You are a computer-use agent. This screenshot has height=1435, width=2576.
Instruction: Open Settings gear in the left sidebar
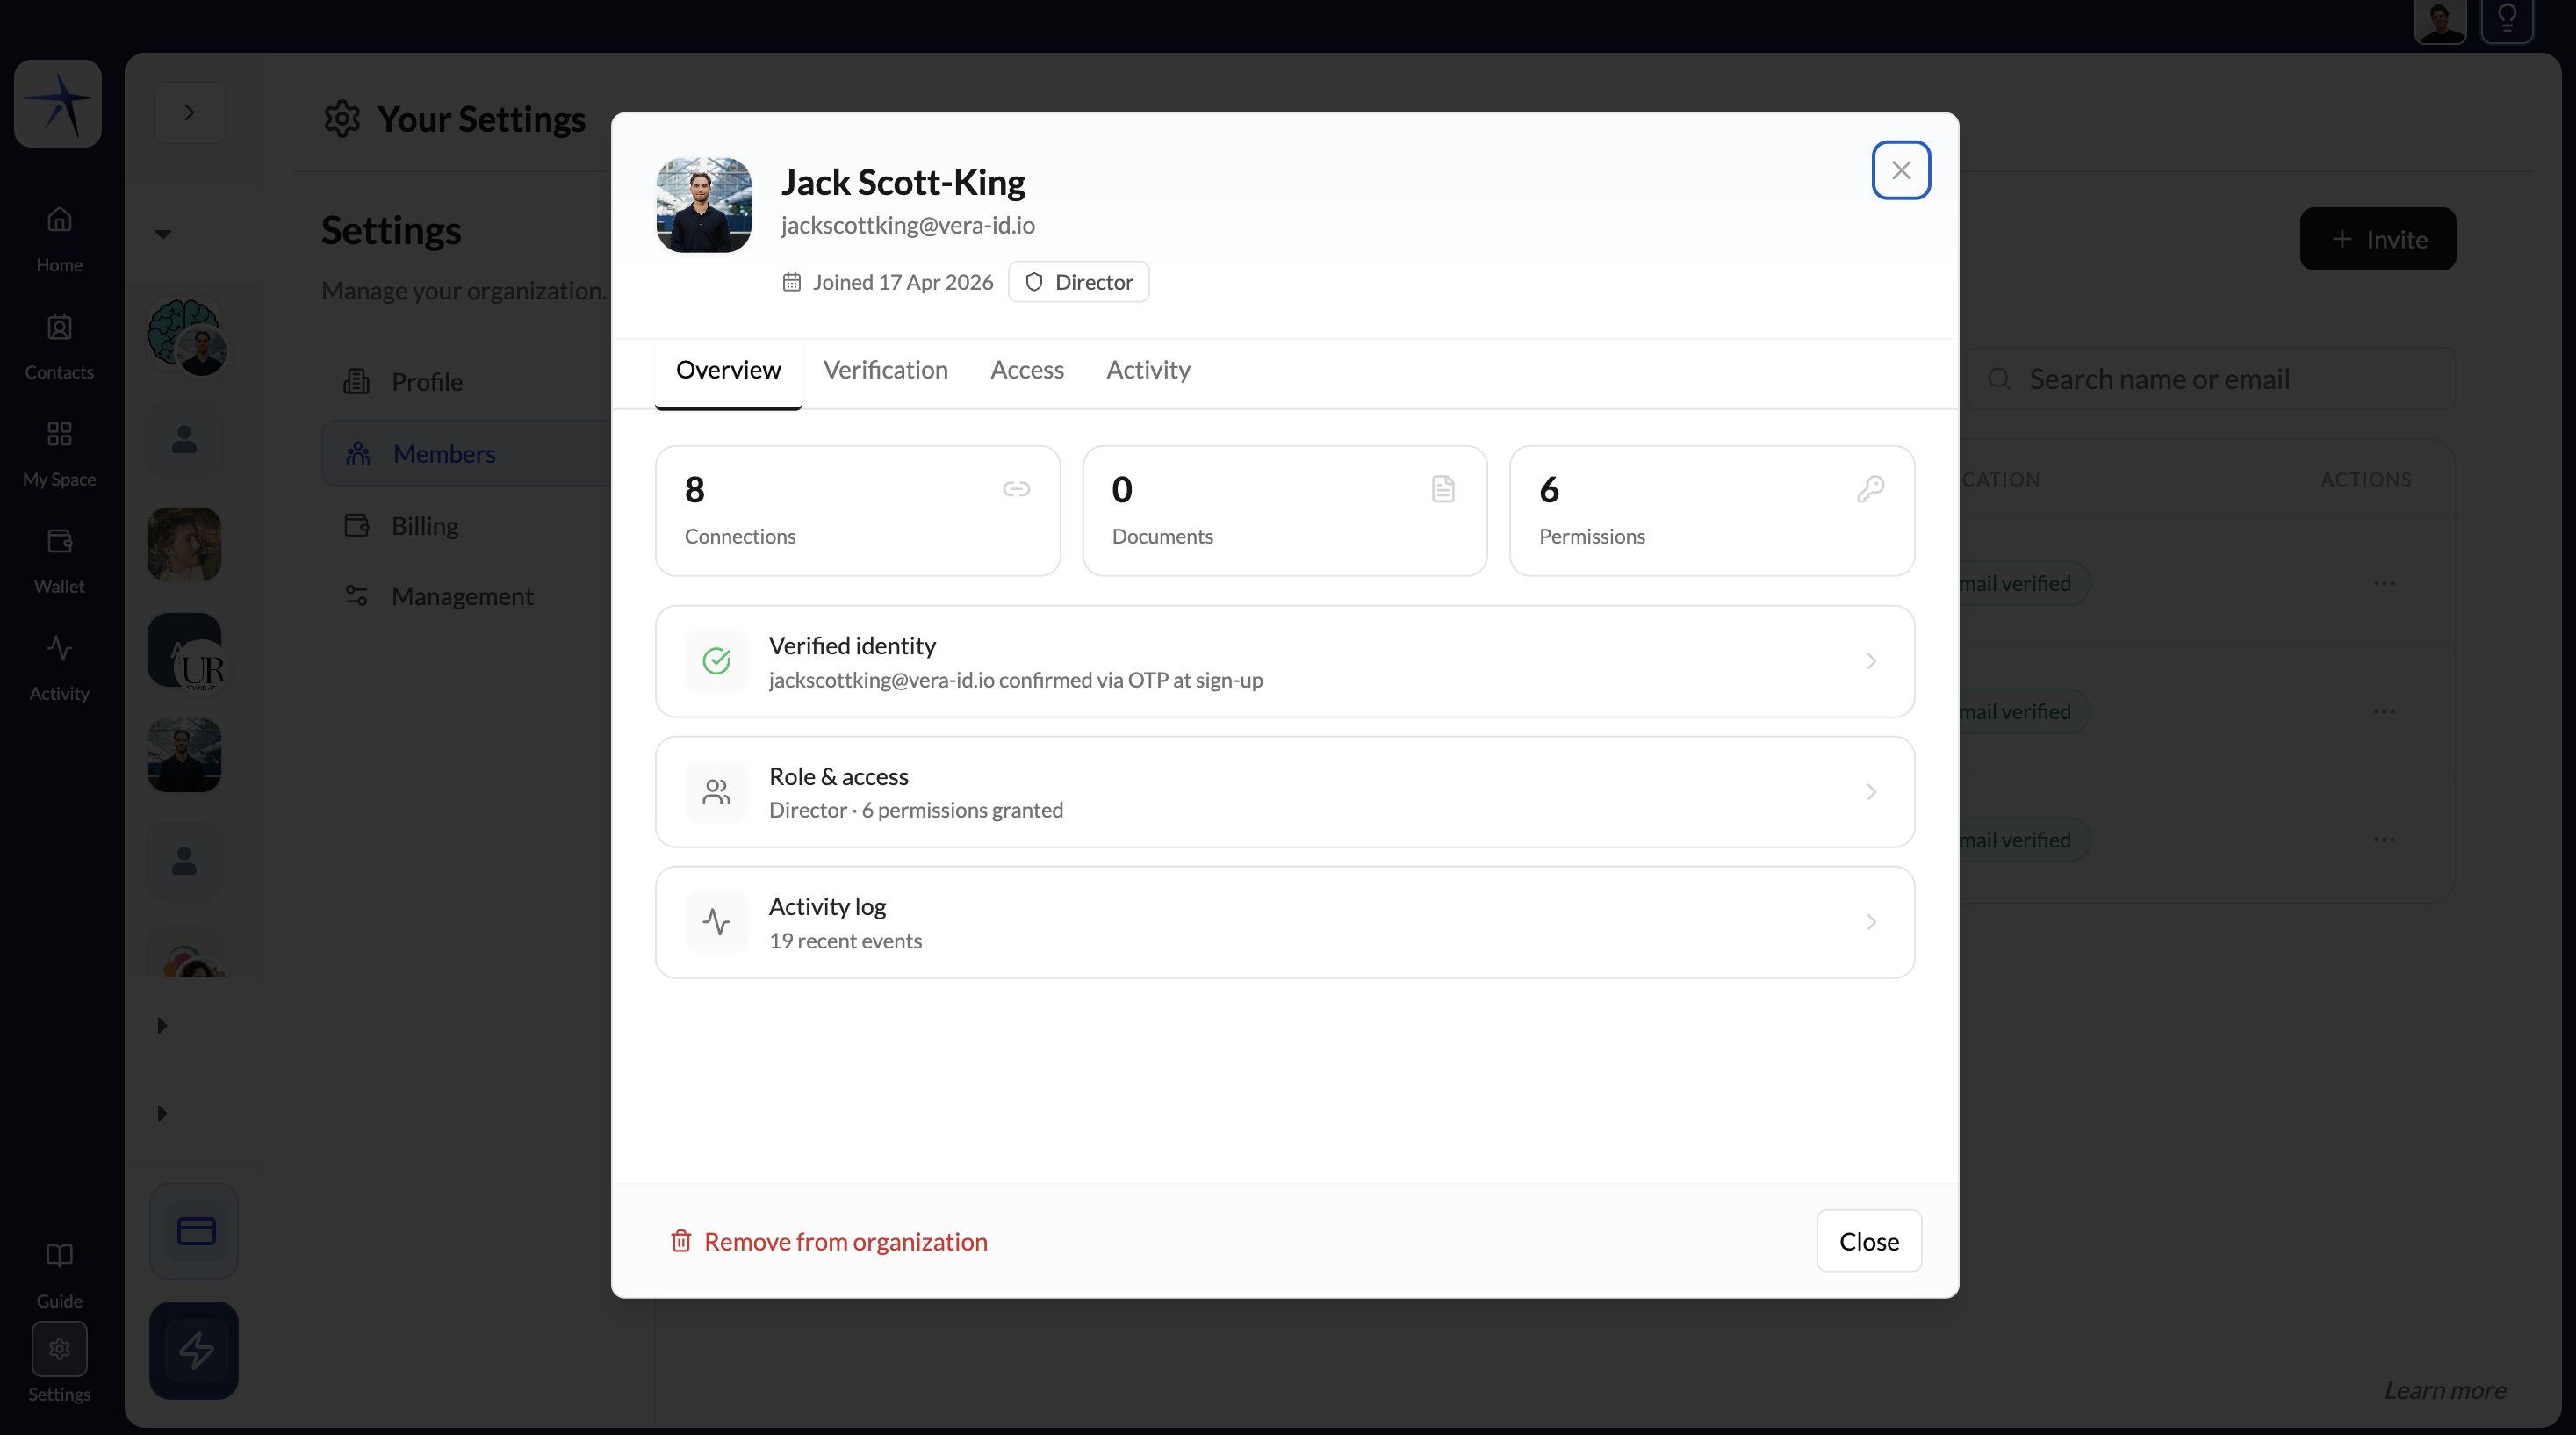click(59, 1349)
